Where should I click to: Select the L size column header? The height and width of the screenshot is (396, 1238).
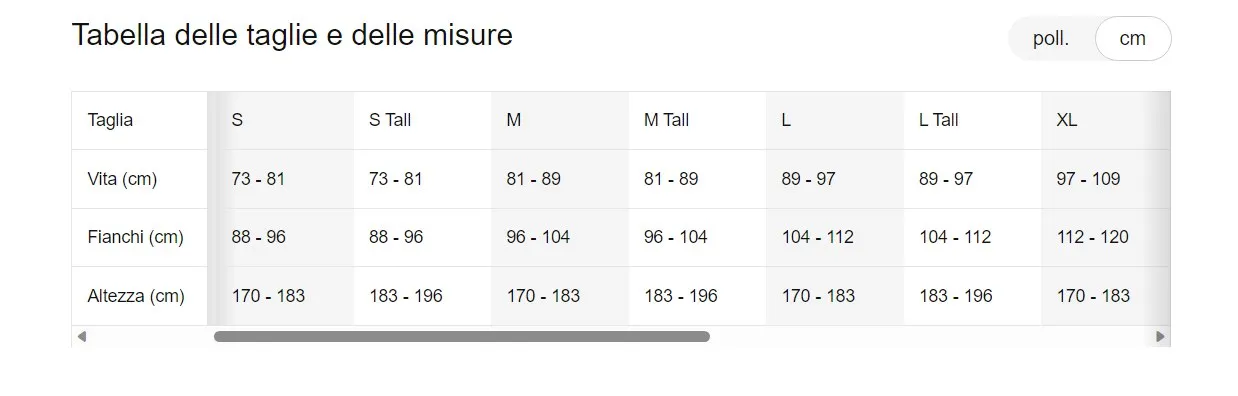click(786, 120)
